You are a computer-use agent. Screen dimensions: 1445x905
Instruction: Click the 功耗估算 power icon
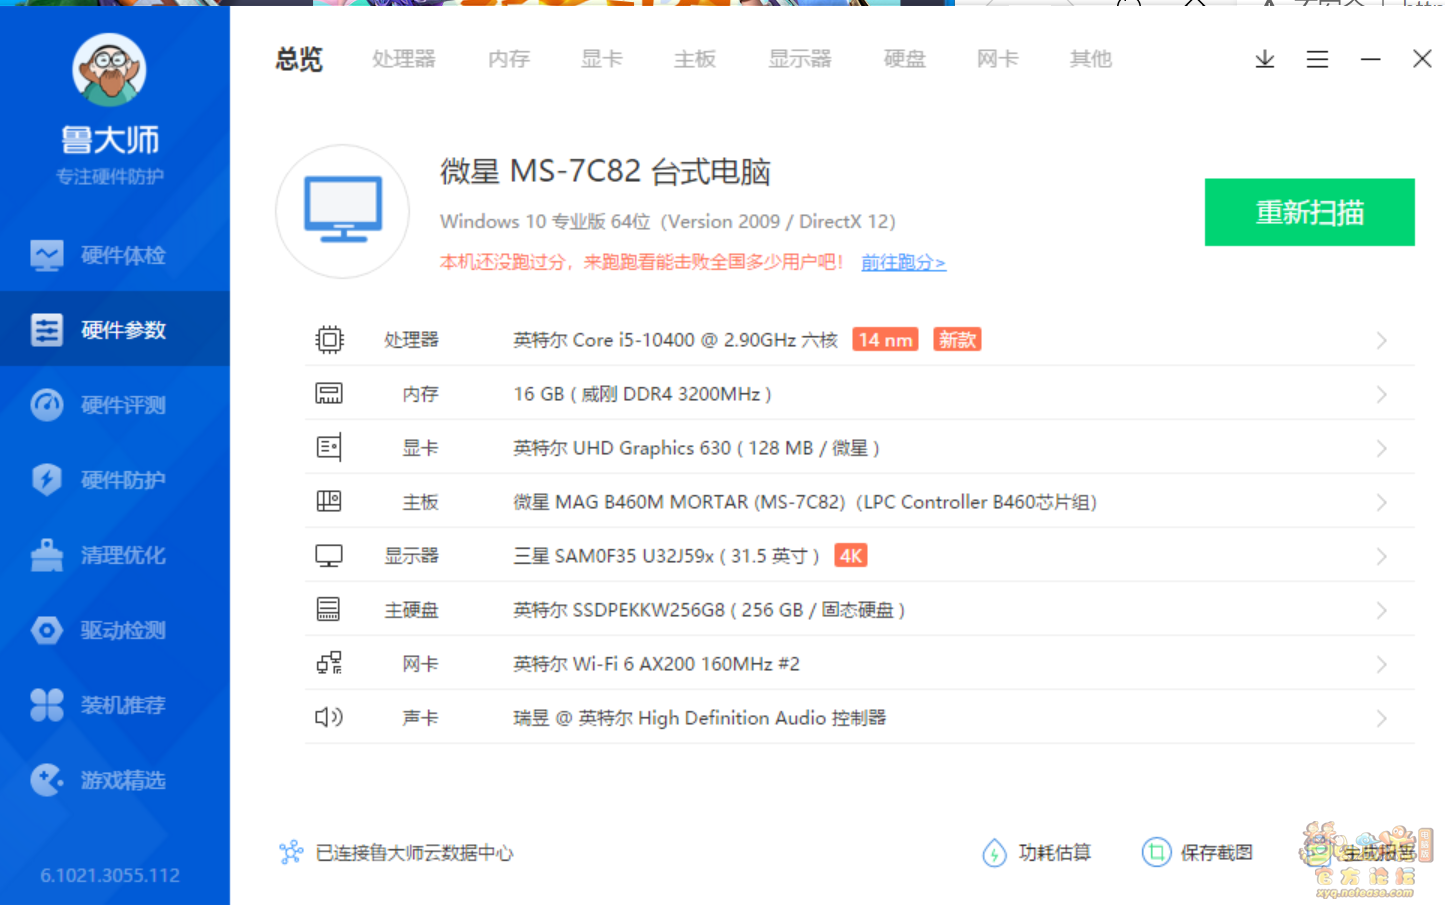994,852
